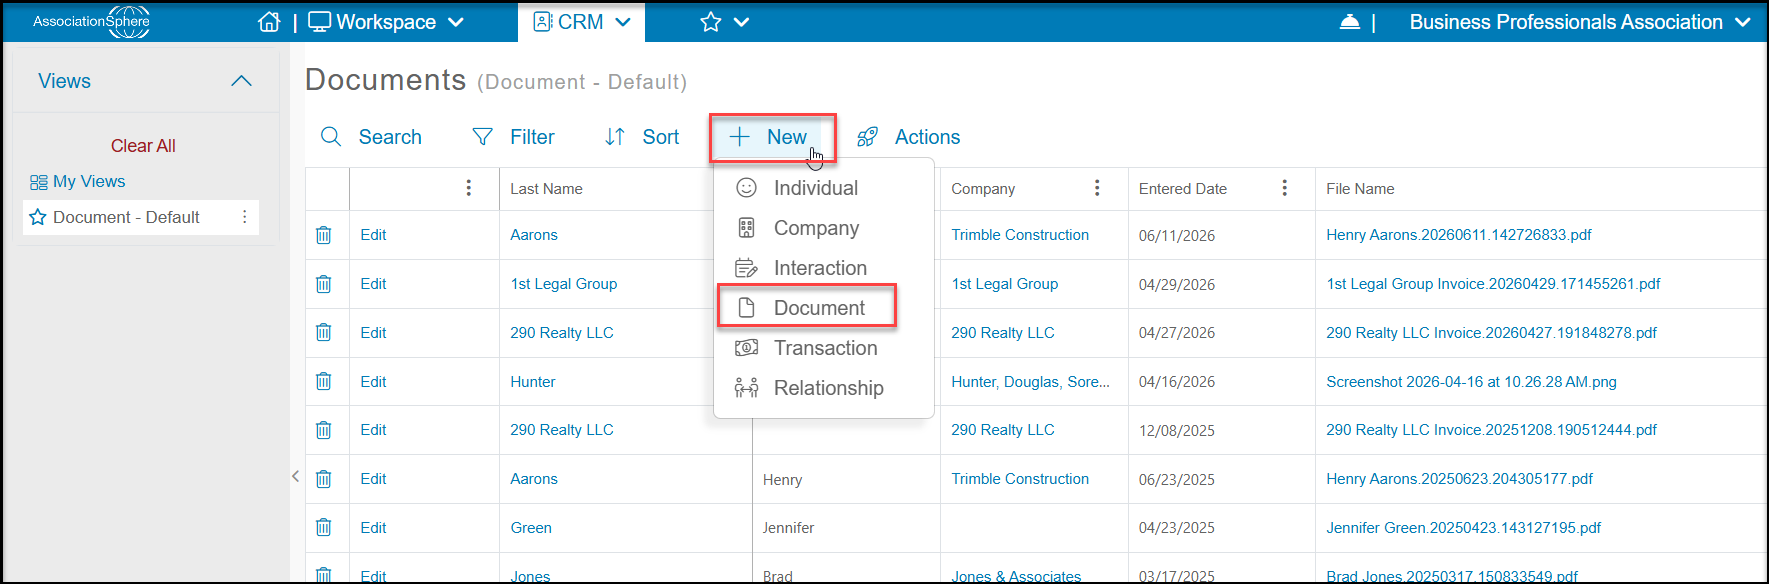Click the home icon in top bar
This screenshot has width=1769, height=584.
269,22
